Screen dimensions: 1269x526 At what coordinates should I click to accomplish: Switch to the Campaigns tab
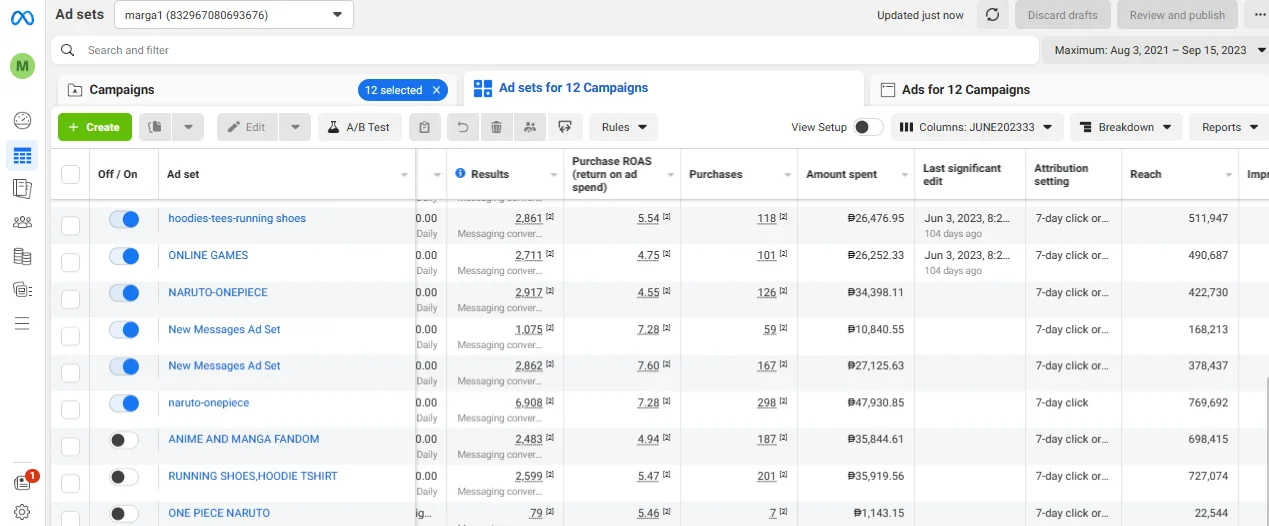pos(122,90)
